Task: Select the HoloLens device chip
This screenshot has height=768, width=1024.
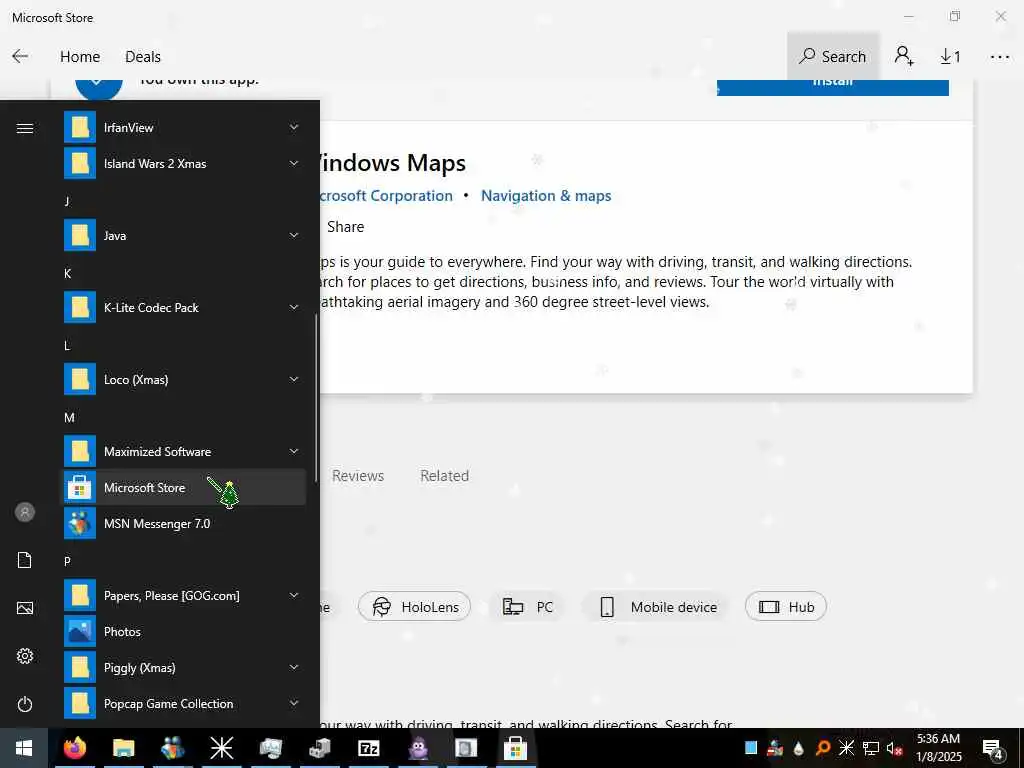Action: tap(414, 607)
